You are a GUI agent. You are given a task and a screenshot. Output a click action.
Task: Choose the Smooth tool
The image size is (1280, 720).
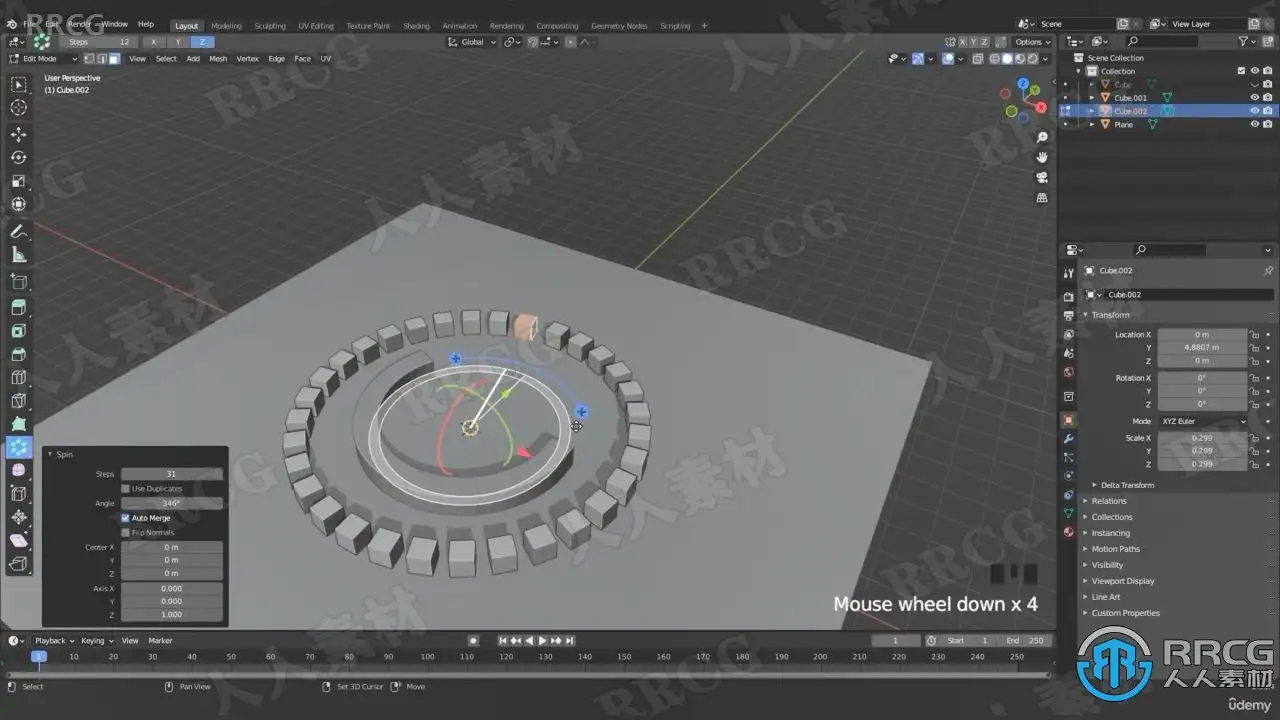18,470
